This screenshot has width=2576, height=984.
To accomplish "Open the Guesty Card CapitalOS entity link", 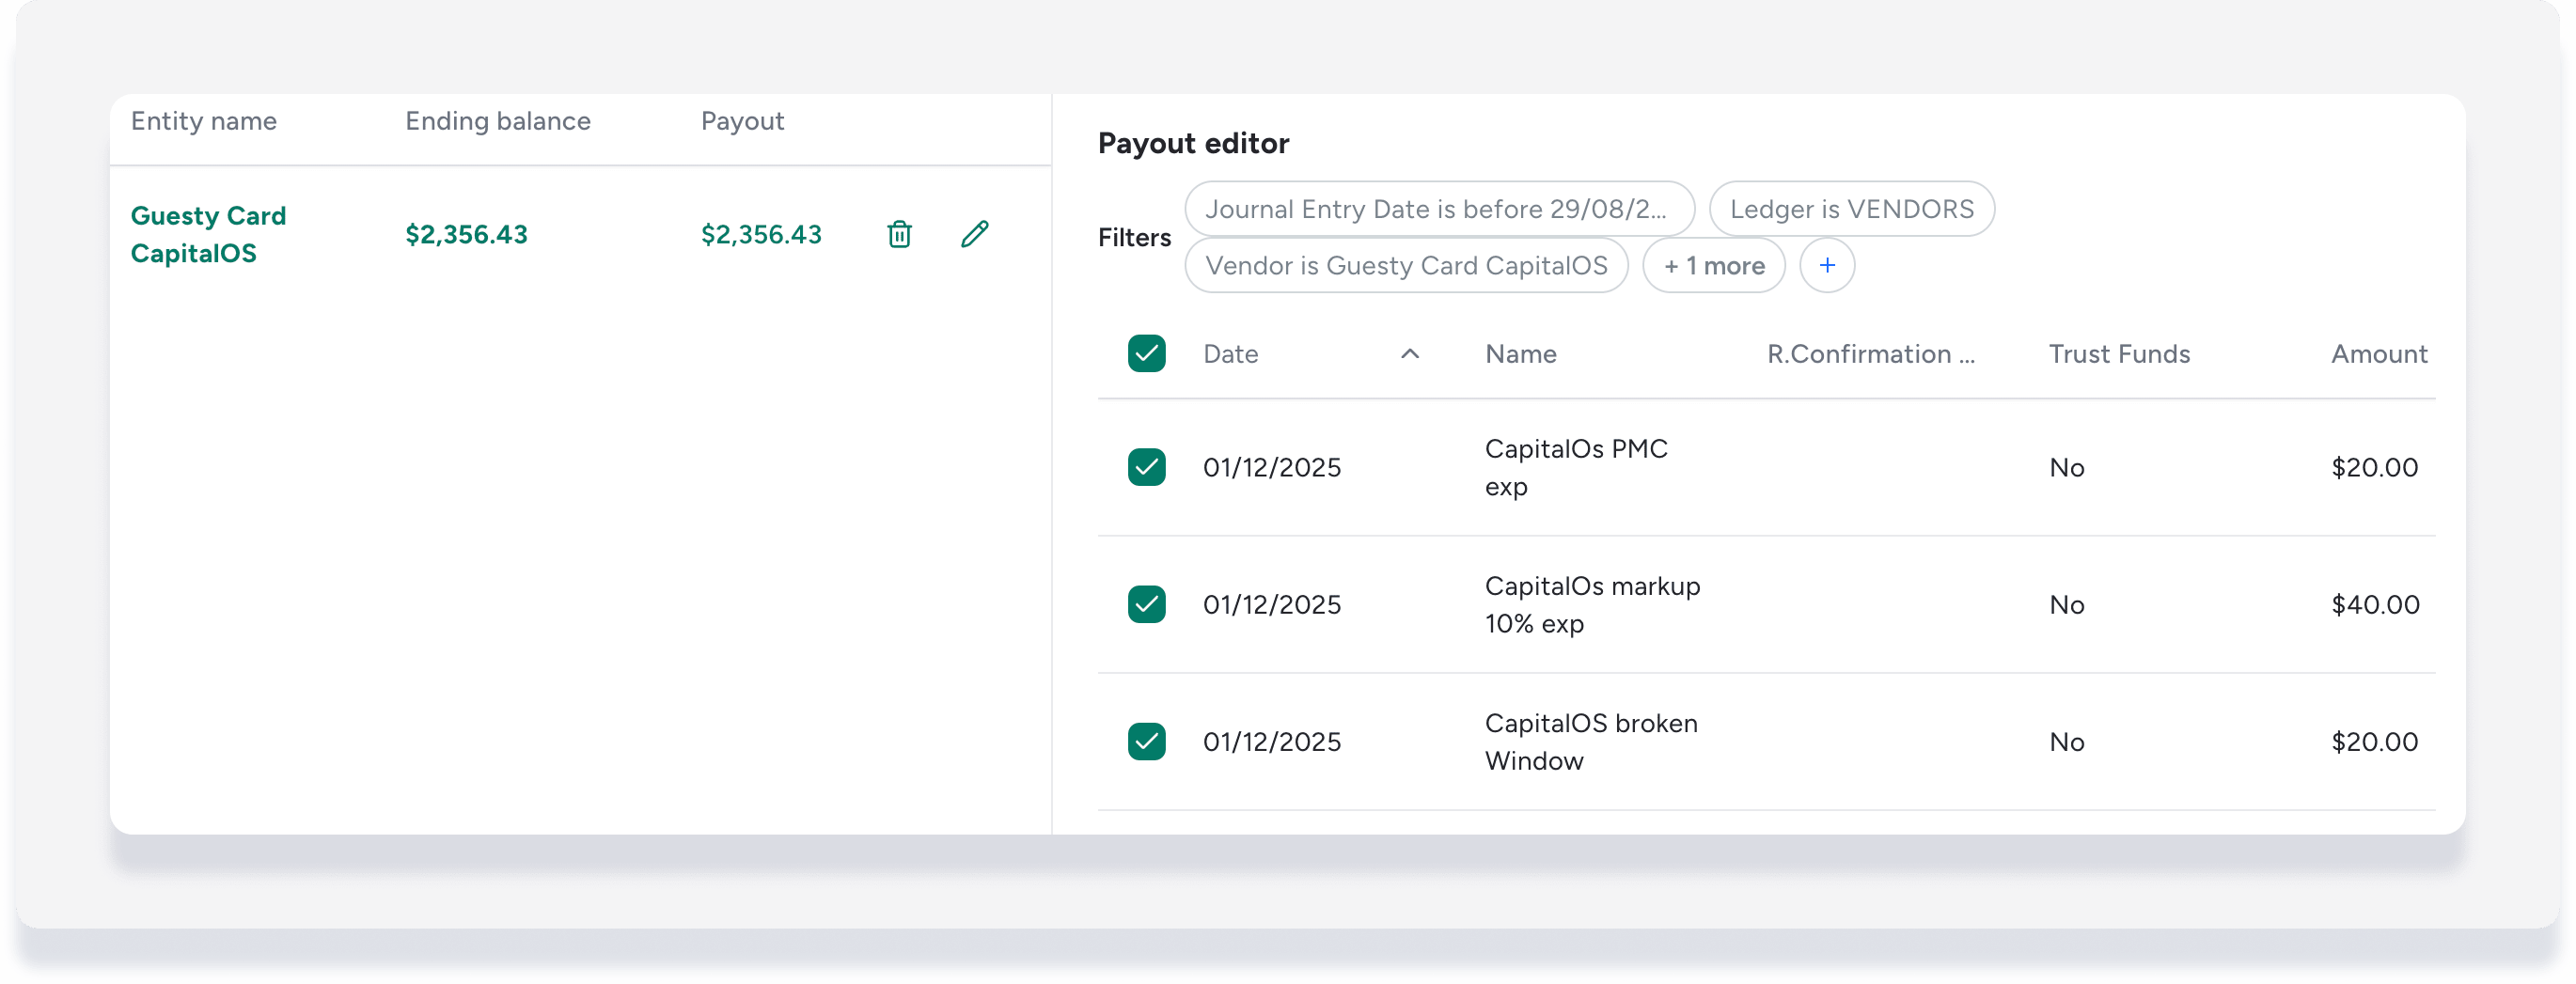I will tap(208, 234).
